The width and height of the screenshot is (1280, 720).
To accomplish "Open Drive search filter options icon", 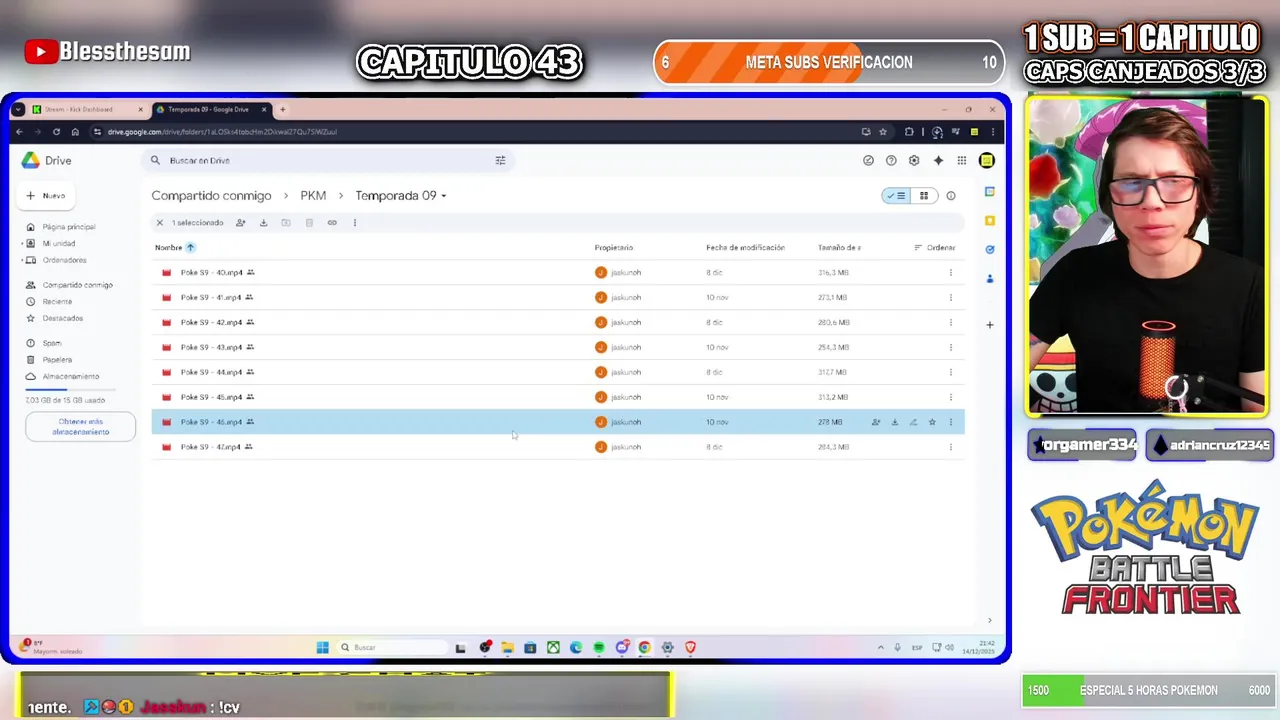I will click(500, 160).
